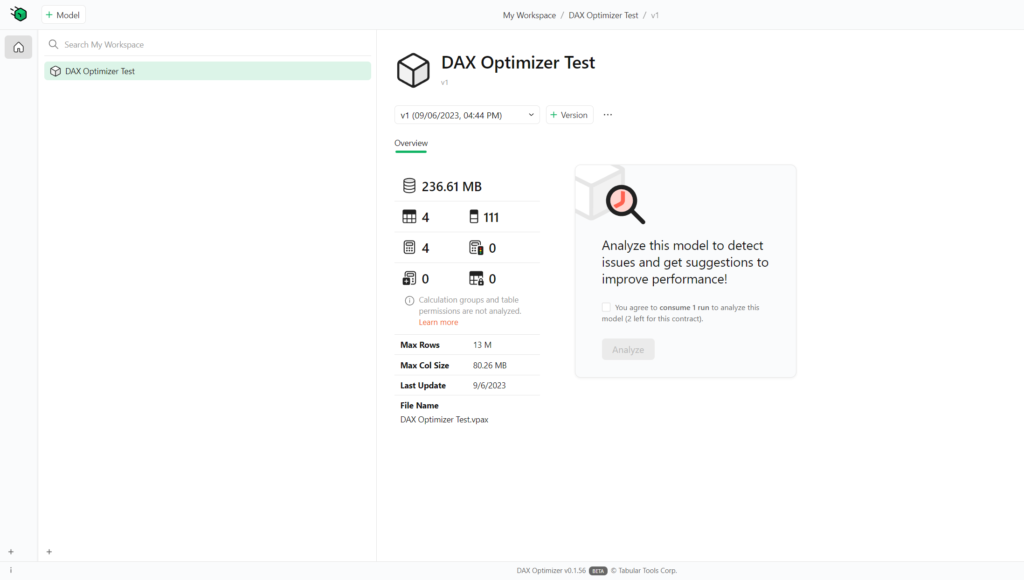Click the table permissions icon
1024x580 pixels.
(476, 278)
